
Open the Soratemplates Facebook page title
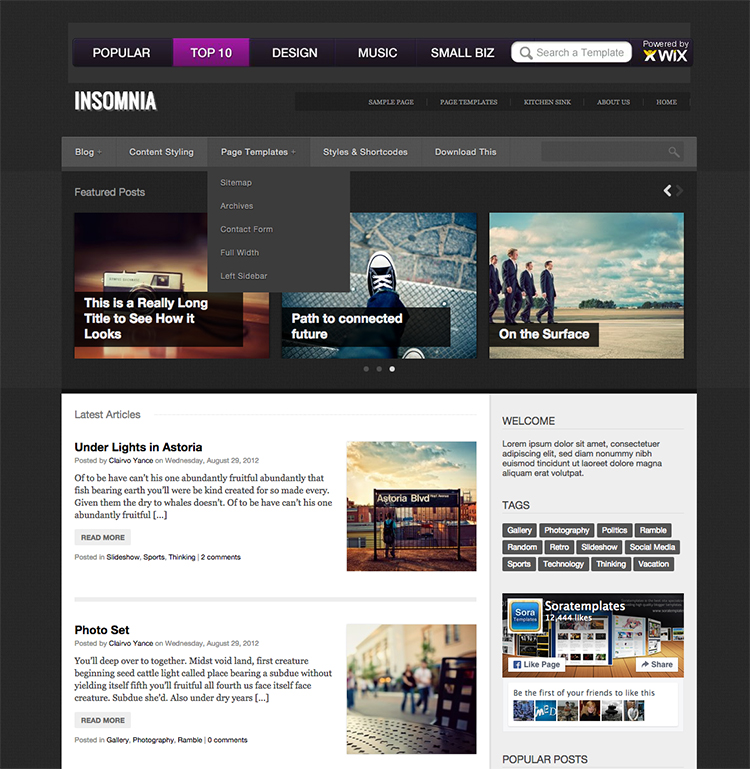pyautogui.click(x=585, y=606)
